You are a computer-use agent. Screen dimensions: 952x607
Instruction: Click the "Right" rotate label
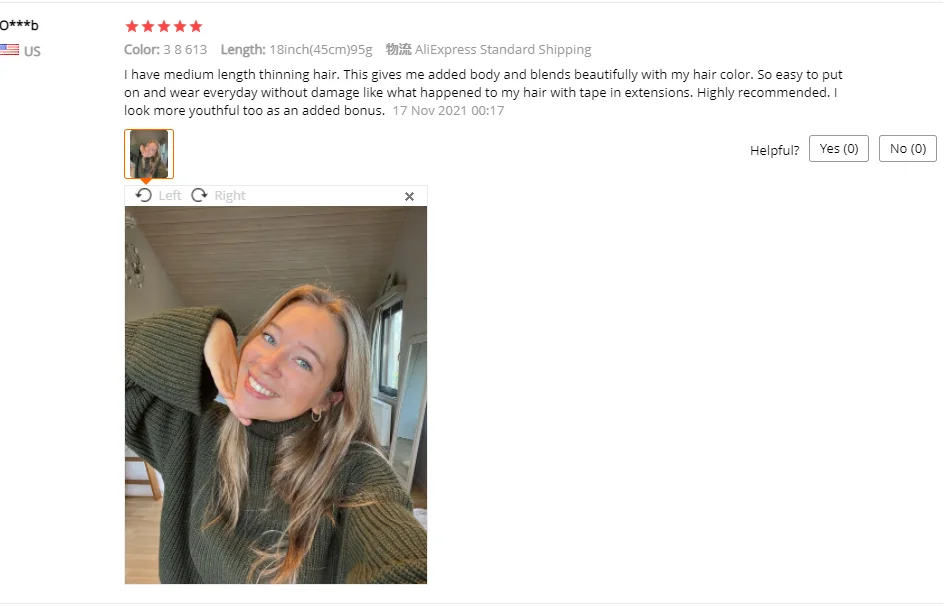coord(230,195)
